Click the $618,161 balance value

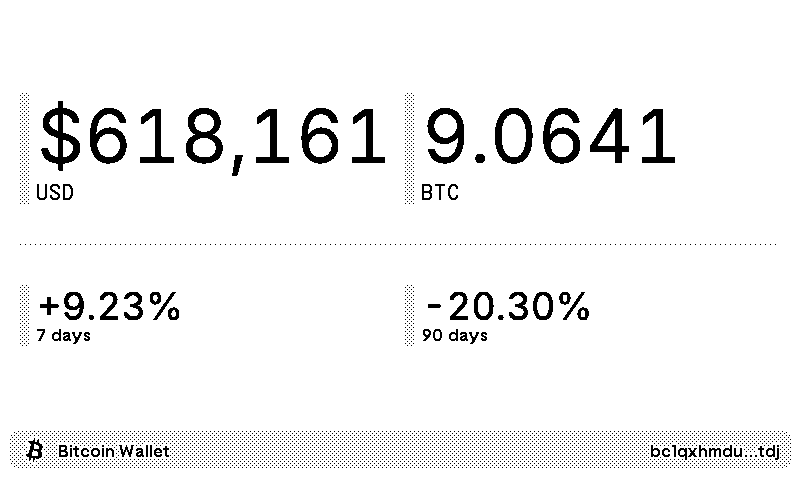click(x=212, y=139)
